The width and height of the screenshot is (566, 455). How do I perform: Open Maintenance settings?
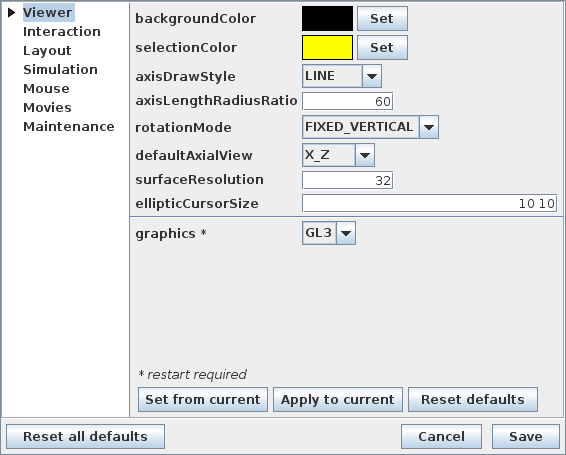click(69, 127)
